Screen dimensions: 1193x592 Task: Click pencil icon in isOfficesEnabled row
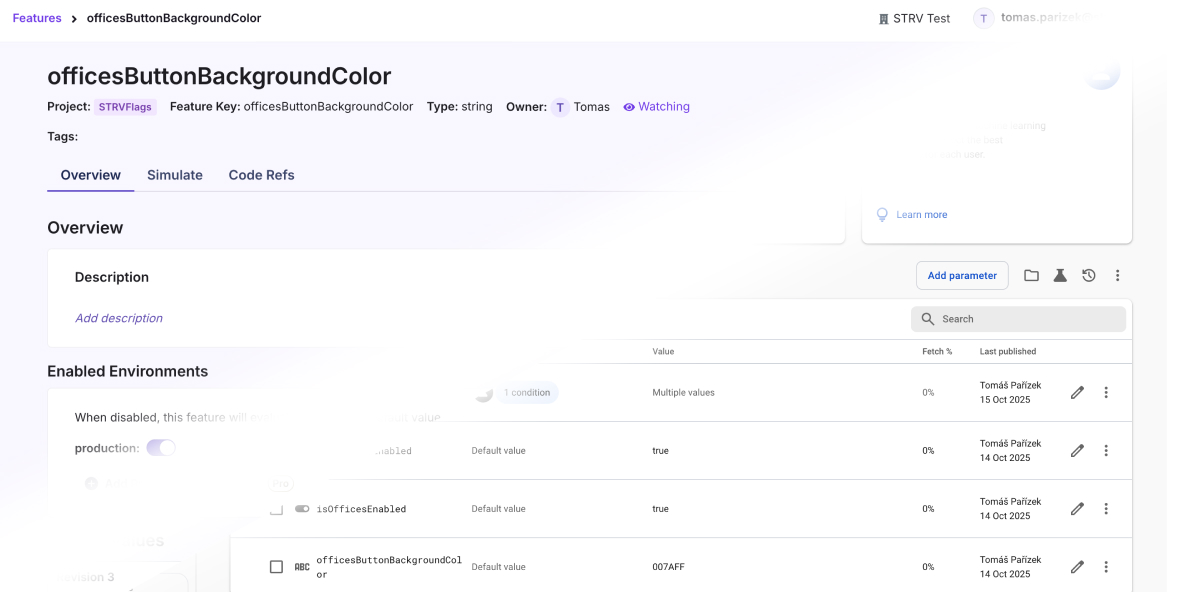[x=1077, y=509]
